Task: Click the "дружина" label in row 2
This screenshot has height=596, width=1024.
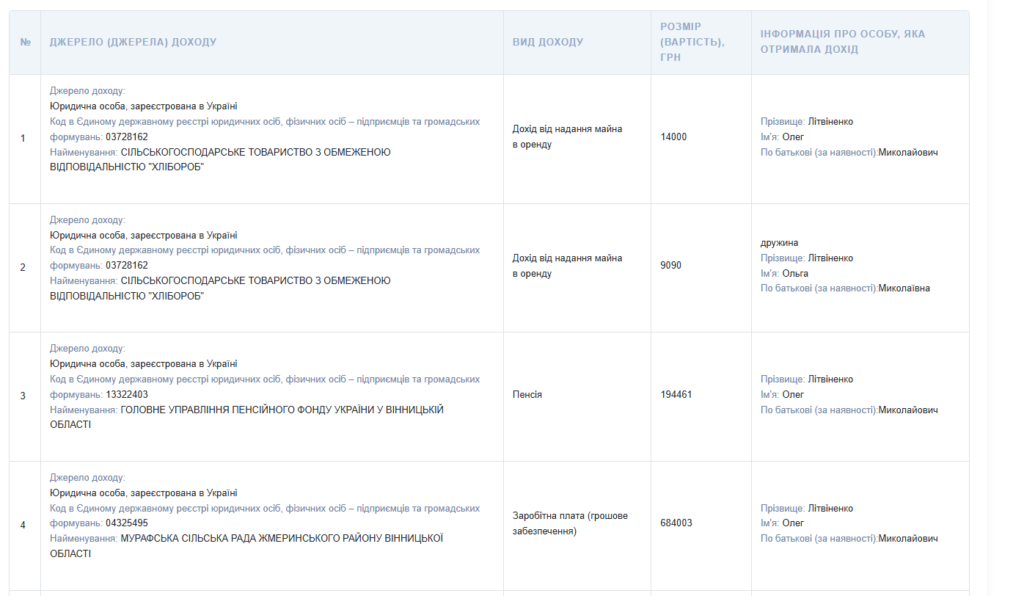Action: (779, 243)
